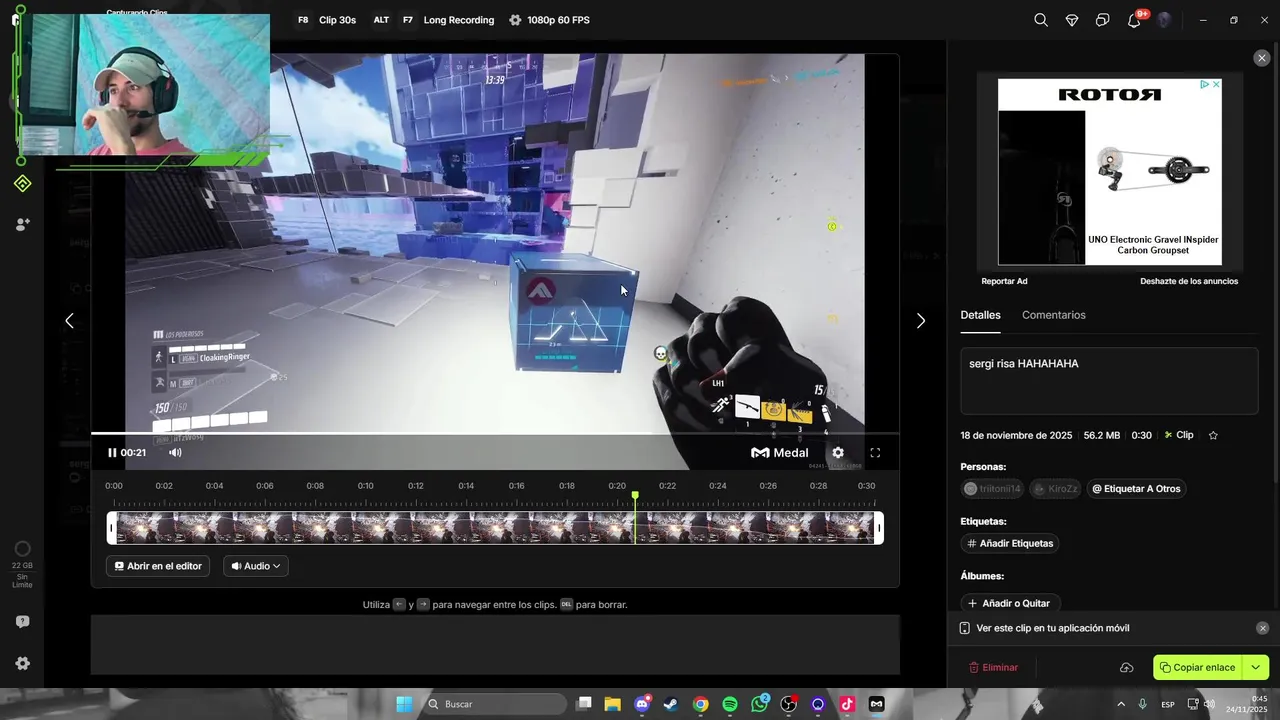The height and width of the screenshot is (720, 1280).
Task: Upload clip to cloud icon
Action: [x=1126, y=667]
